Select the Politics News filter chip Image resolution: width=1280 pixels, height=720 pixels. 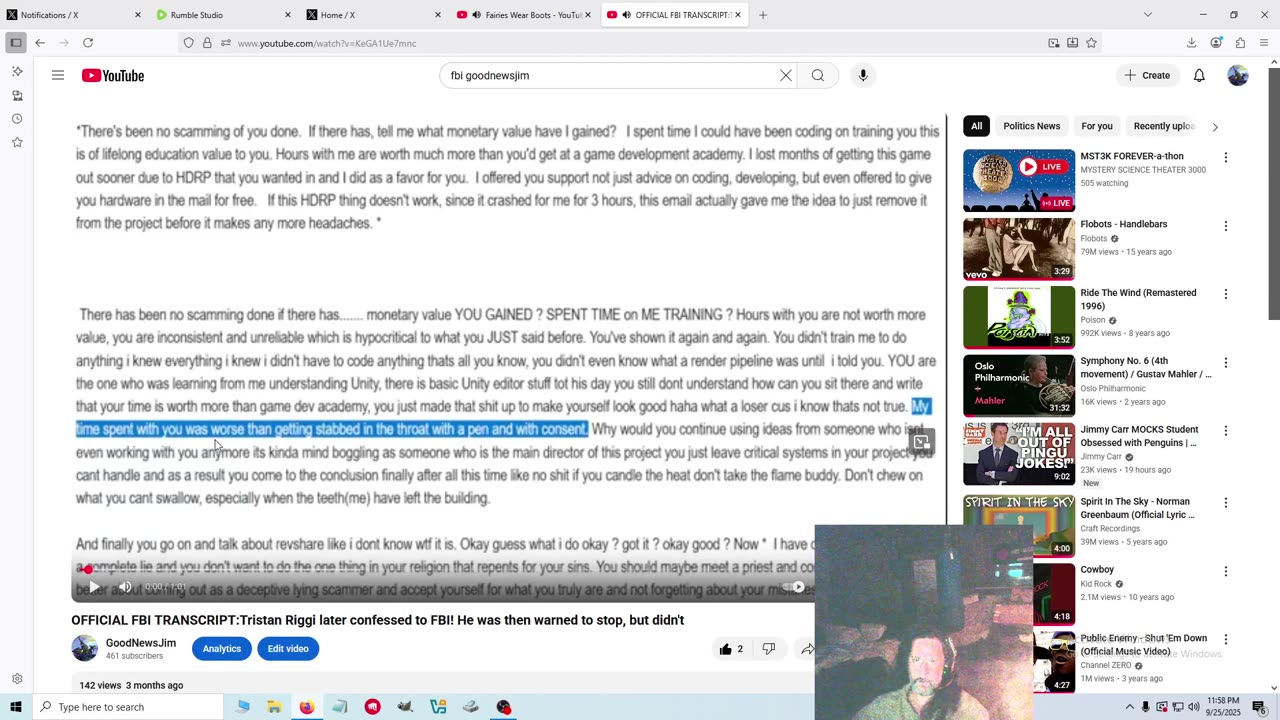pos(1031,126)
